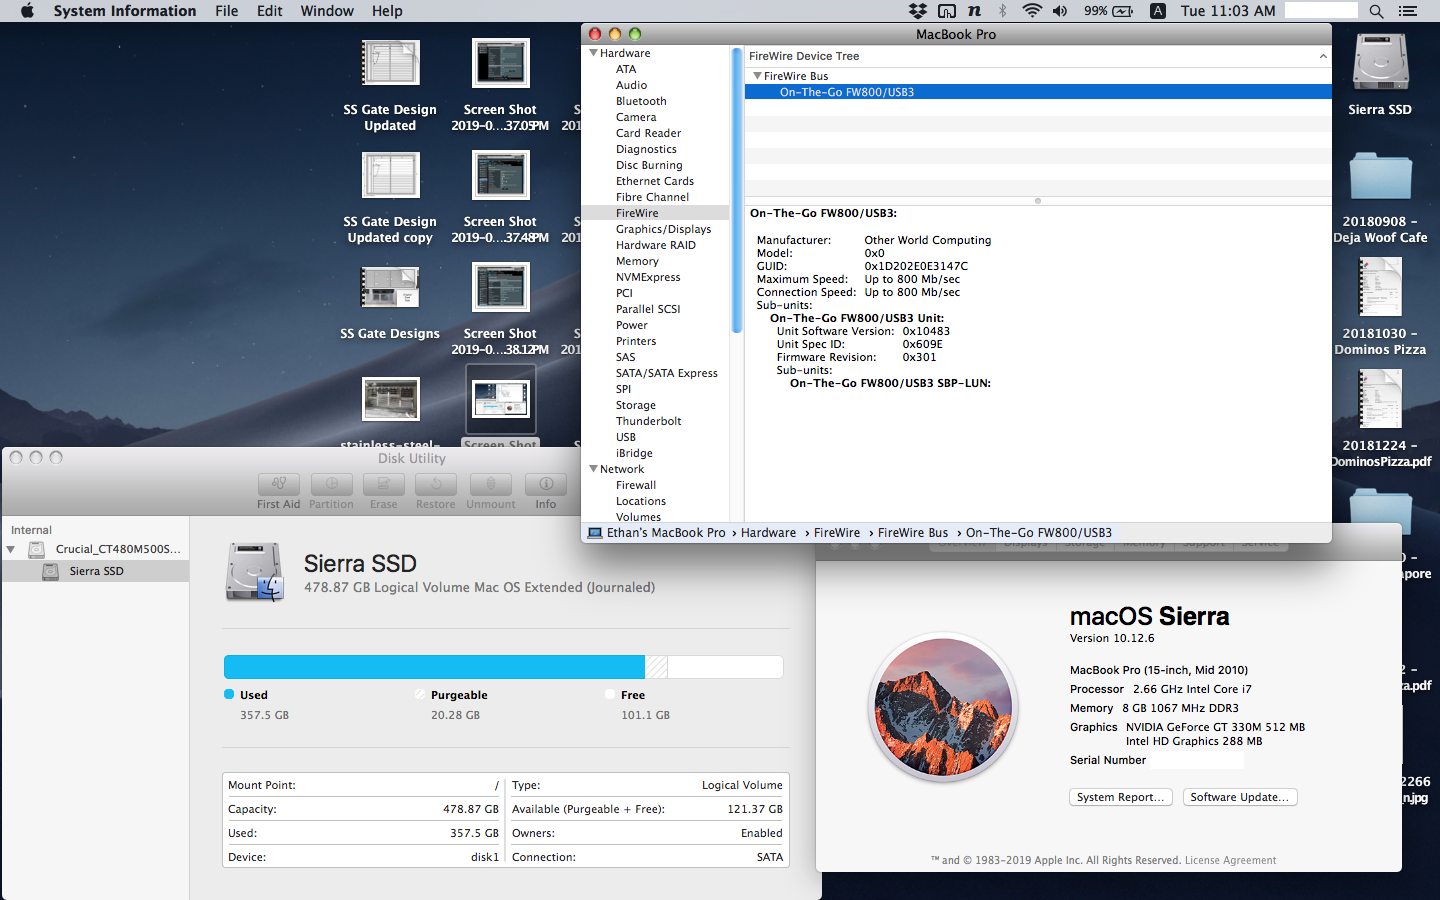Collapse the FireWire Bus disclosure triangle
This screenshot has height=900, width=1440.
coord(757,76)
